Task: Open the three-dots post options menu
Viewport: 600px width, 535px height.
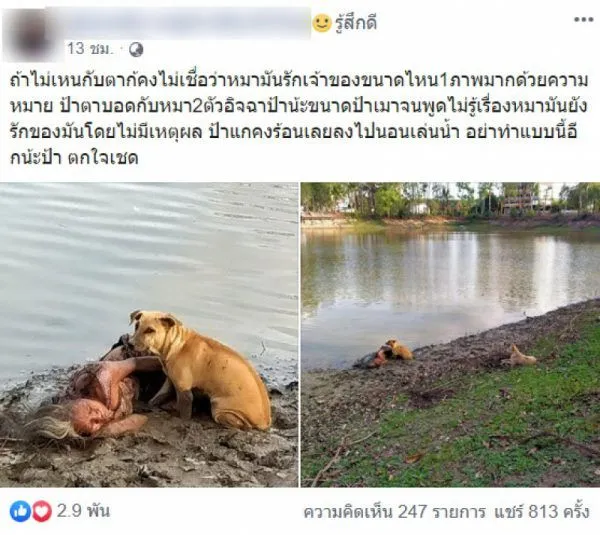Action: (x=584, y=20)
